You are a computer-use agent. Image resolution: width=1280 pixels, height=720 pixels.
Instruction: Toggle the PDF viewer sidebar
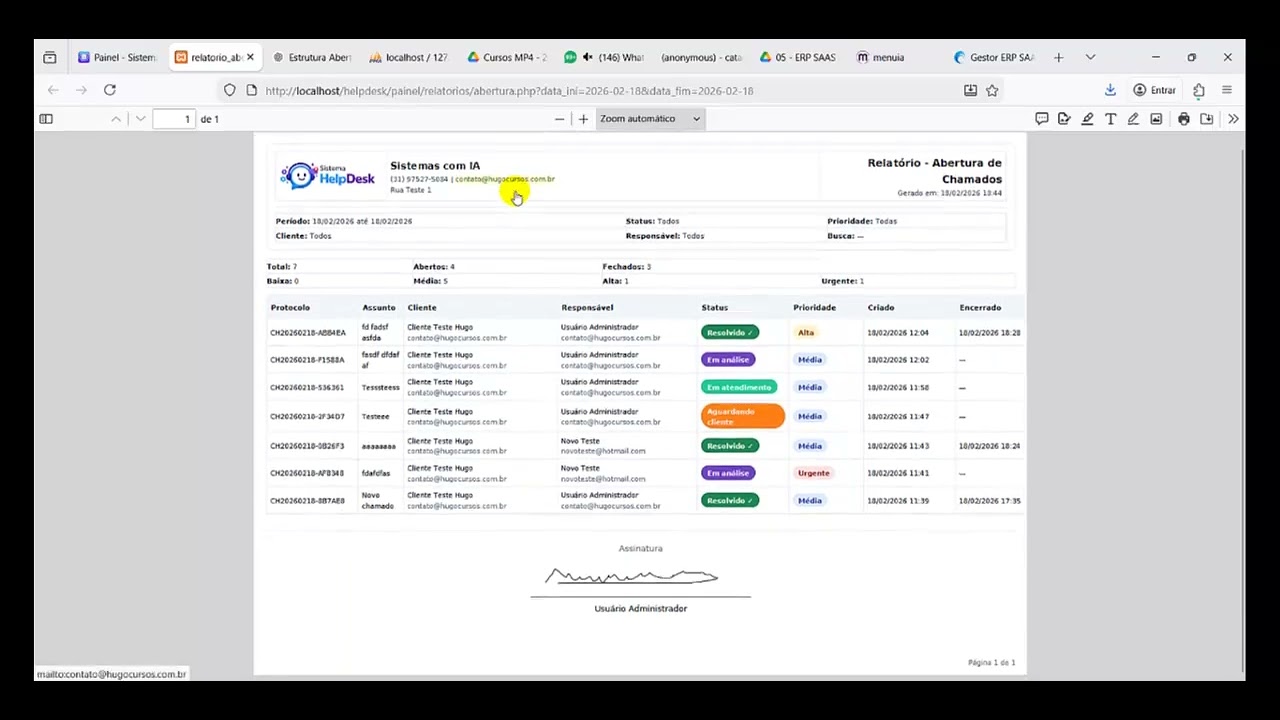46,119
